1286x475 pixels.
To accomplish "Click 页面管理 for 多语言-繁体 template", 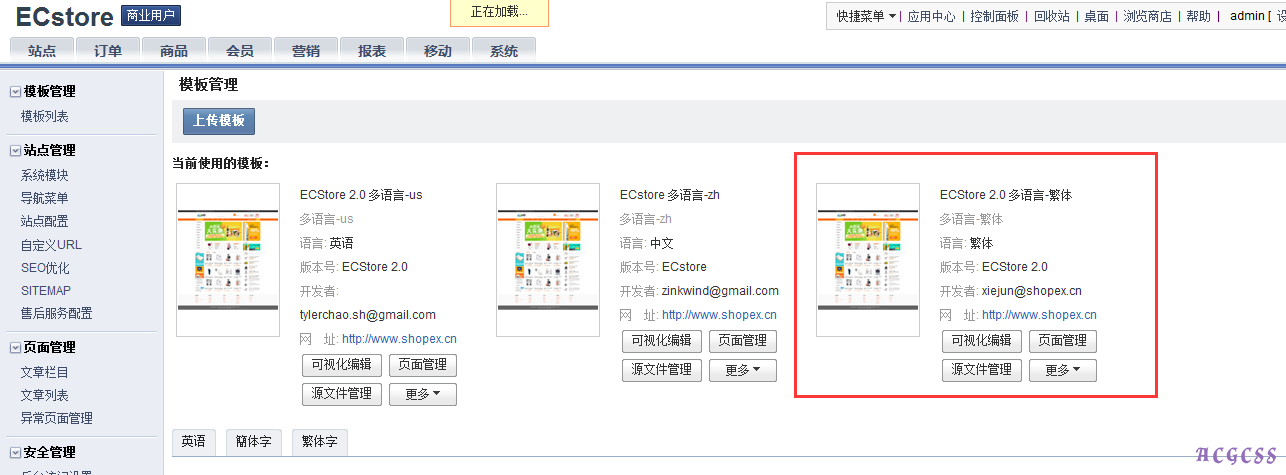I will coord(1063,341).
